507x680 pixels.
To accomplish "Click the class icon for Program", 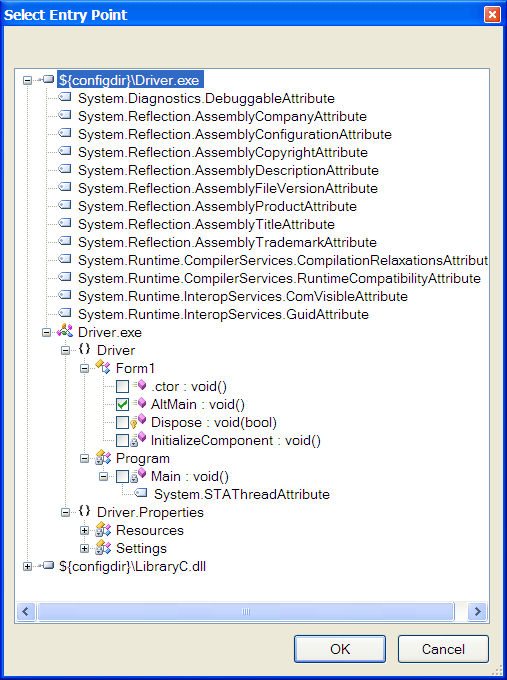I will [103, 458].
